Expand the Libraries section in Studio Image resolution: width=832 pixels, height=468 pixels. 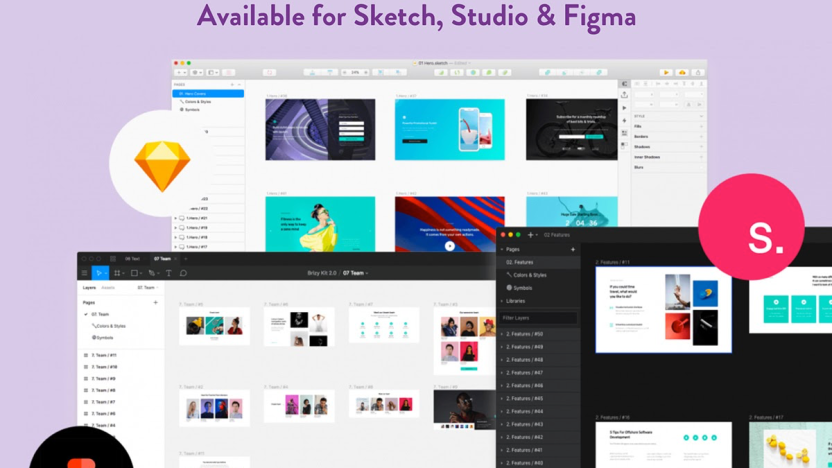[x=502, y=301]
